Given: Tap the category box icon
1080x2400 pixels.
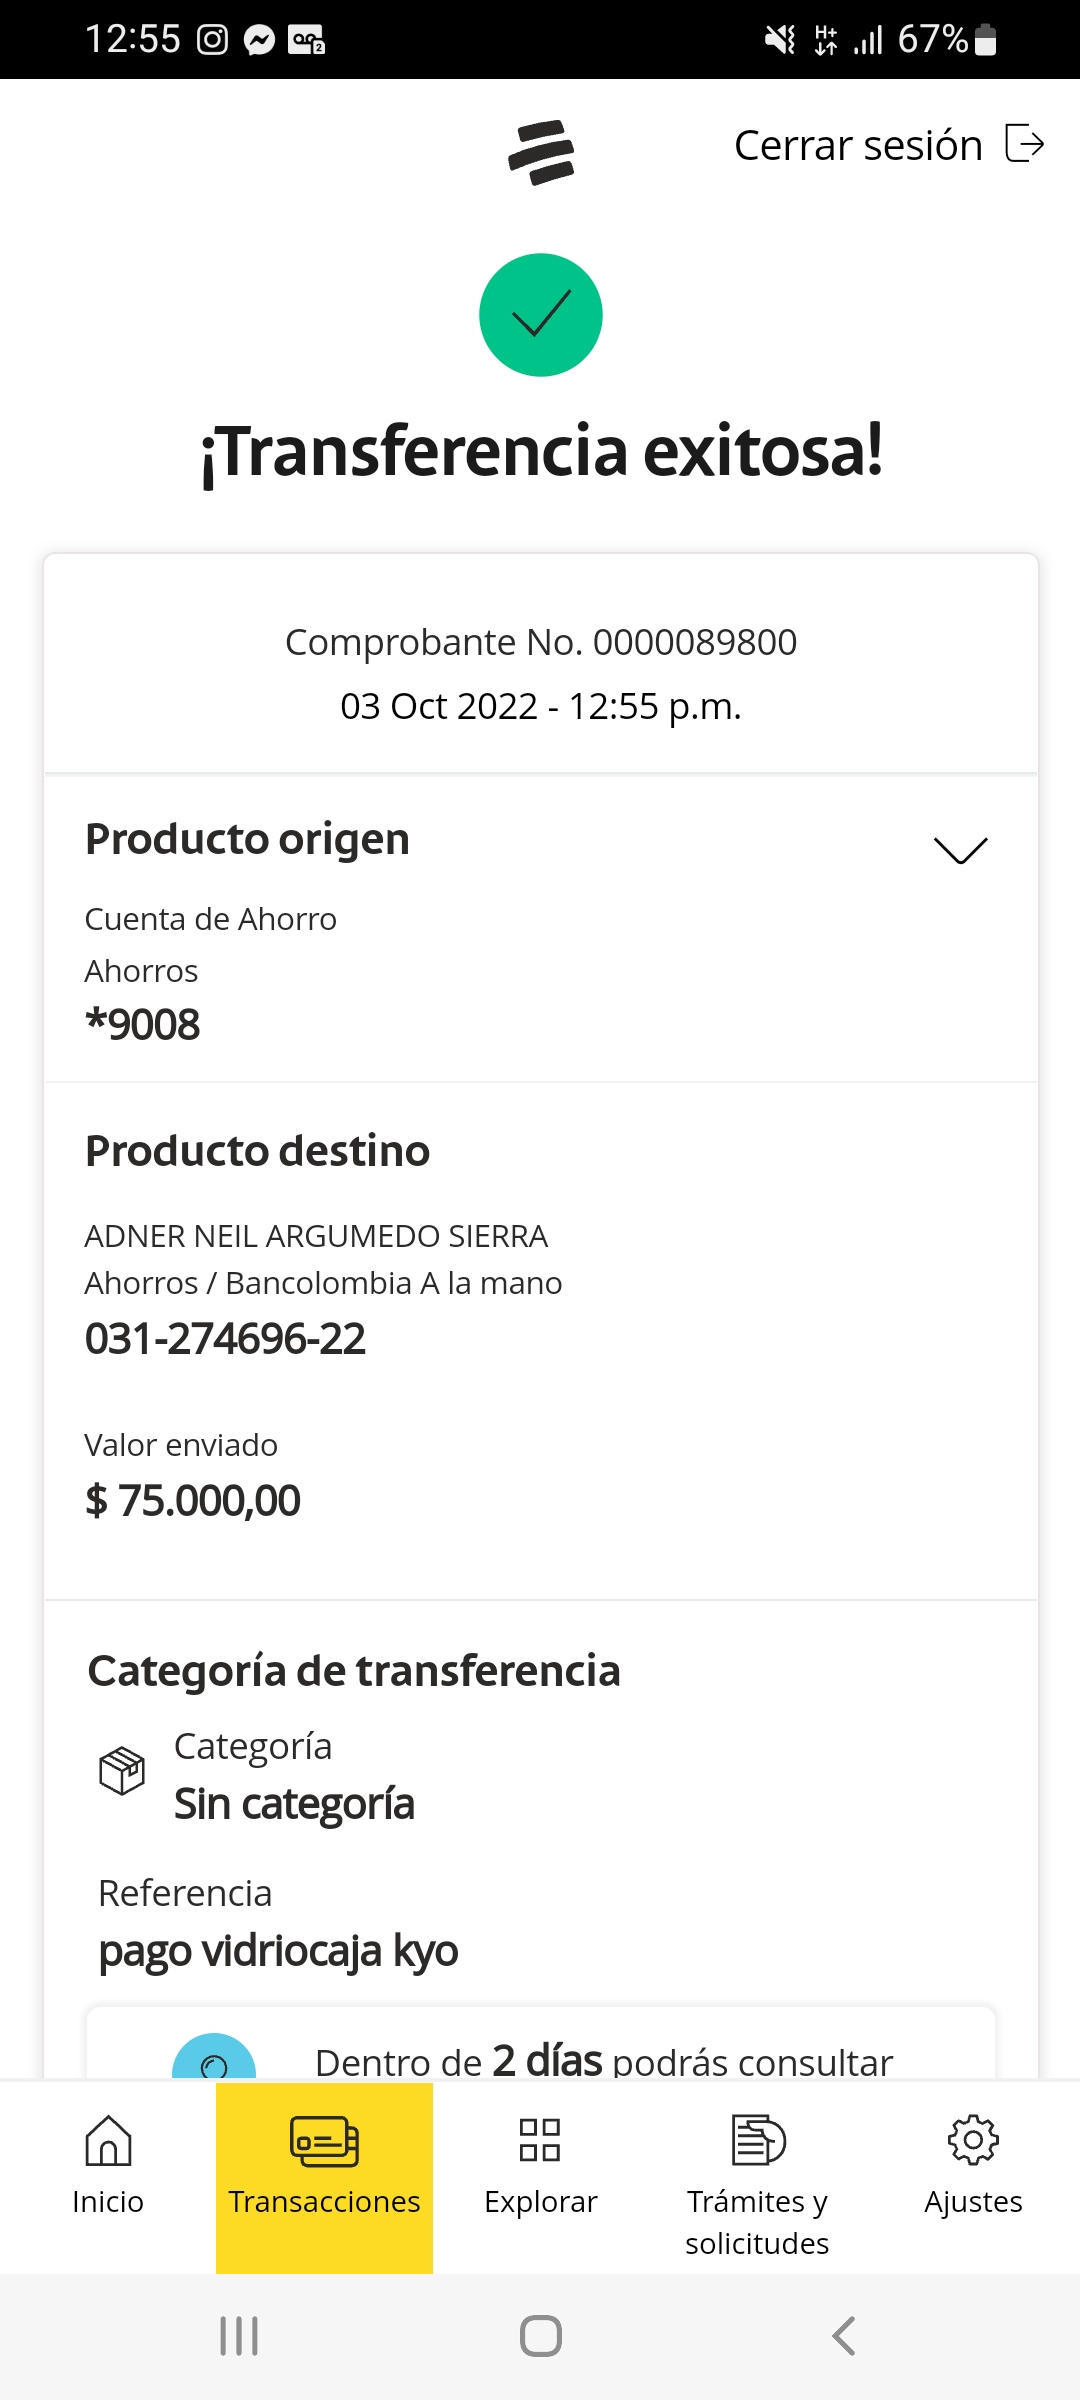Looking at the screenshot, I should pos(122,1771).
